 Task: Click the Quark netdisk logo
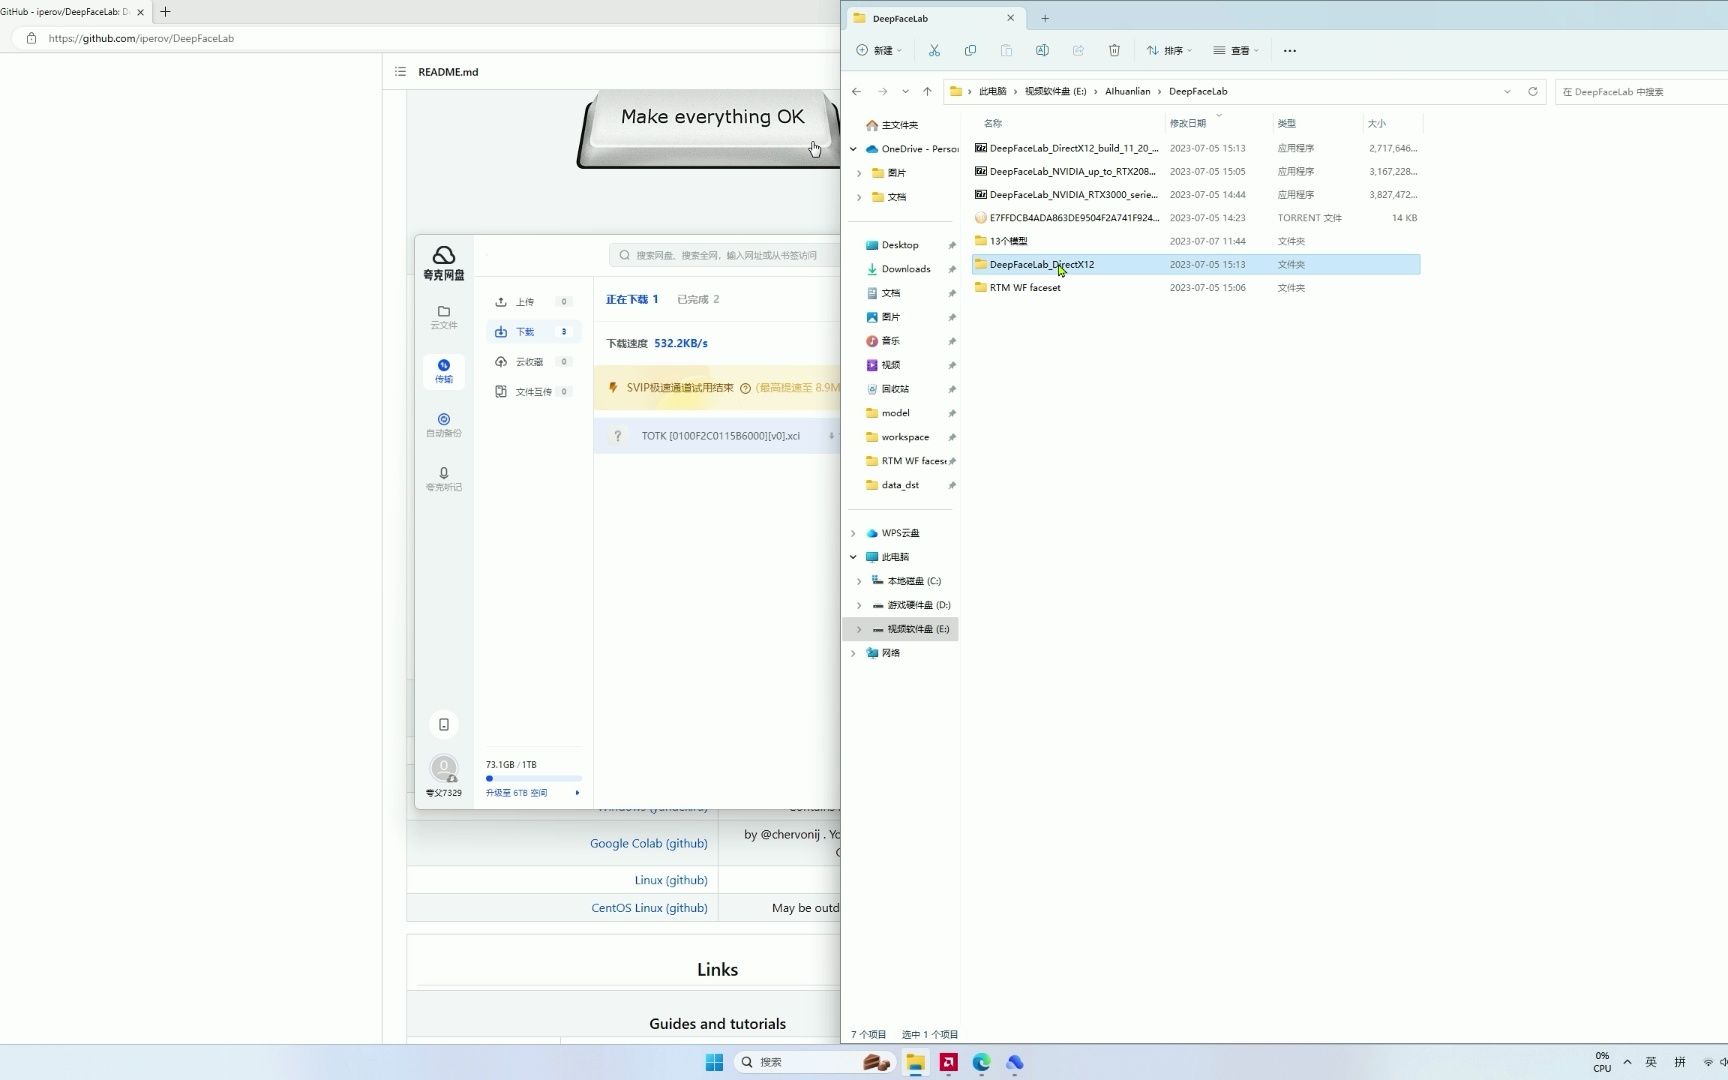(444, 262)
